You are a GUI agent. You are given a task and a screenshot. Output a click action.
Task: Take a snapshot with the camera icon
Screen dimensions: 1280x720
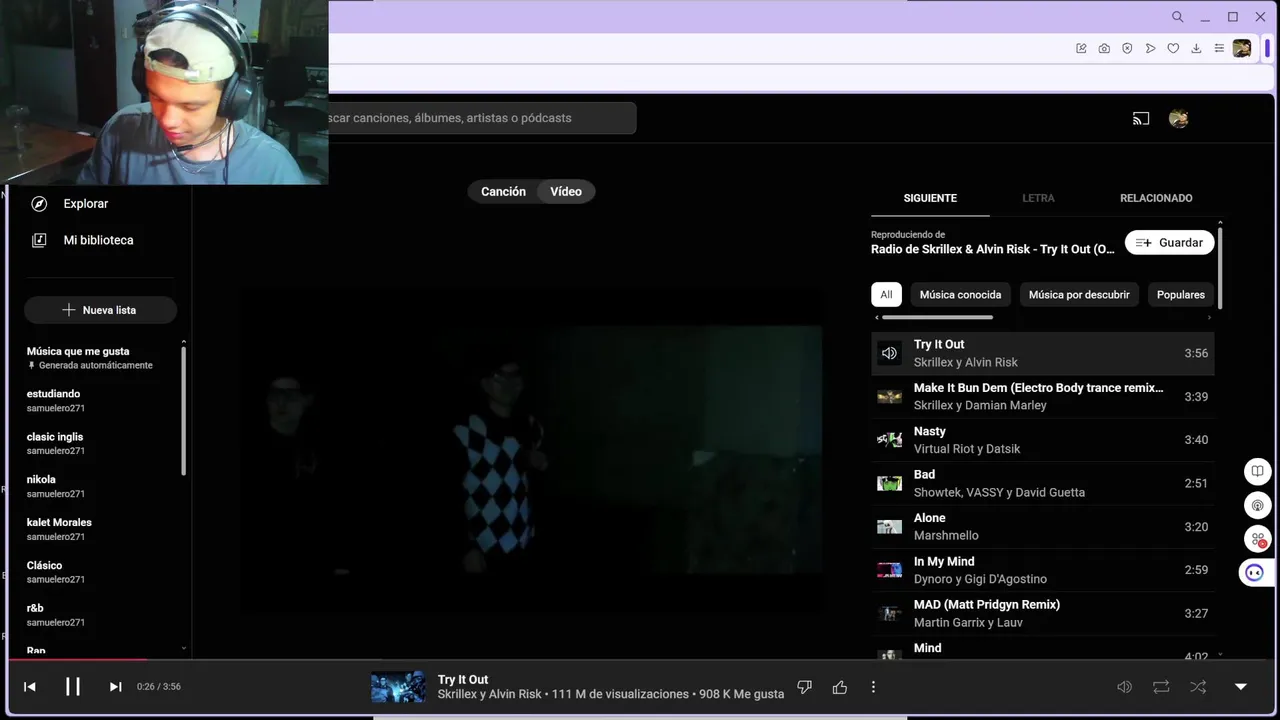coord(1104,48)
